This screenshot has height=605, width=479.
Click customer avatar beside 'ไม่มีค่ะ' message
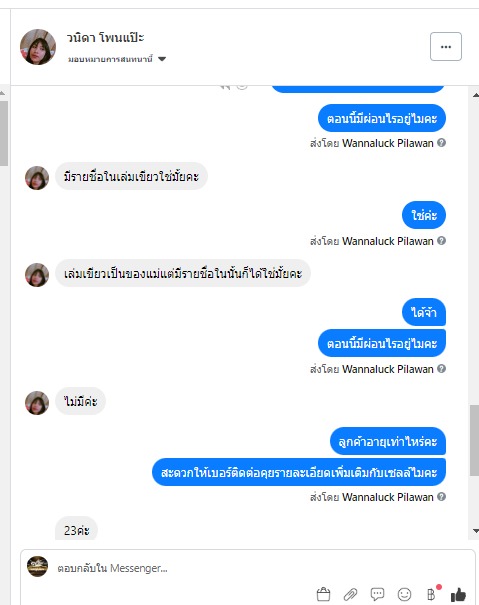[37, 403]
